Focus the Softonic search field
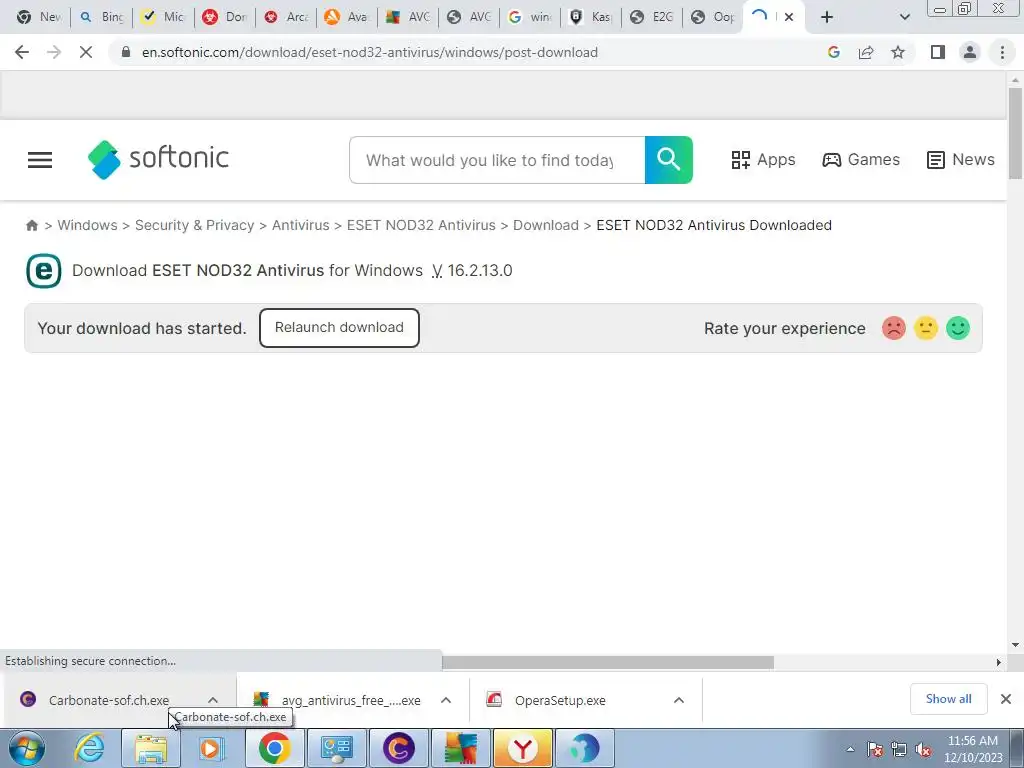 [x=497, y=160]
